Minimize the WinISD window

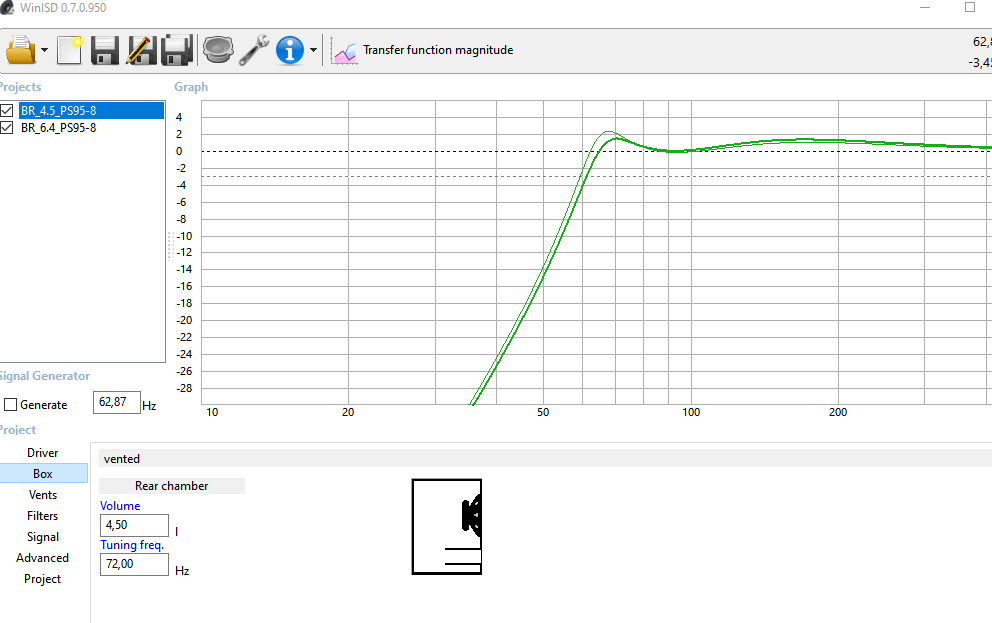point(925,8)
